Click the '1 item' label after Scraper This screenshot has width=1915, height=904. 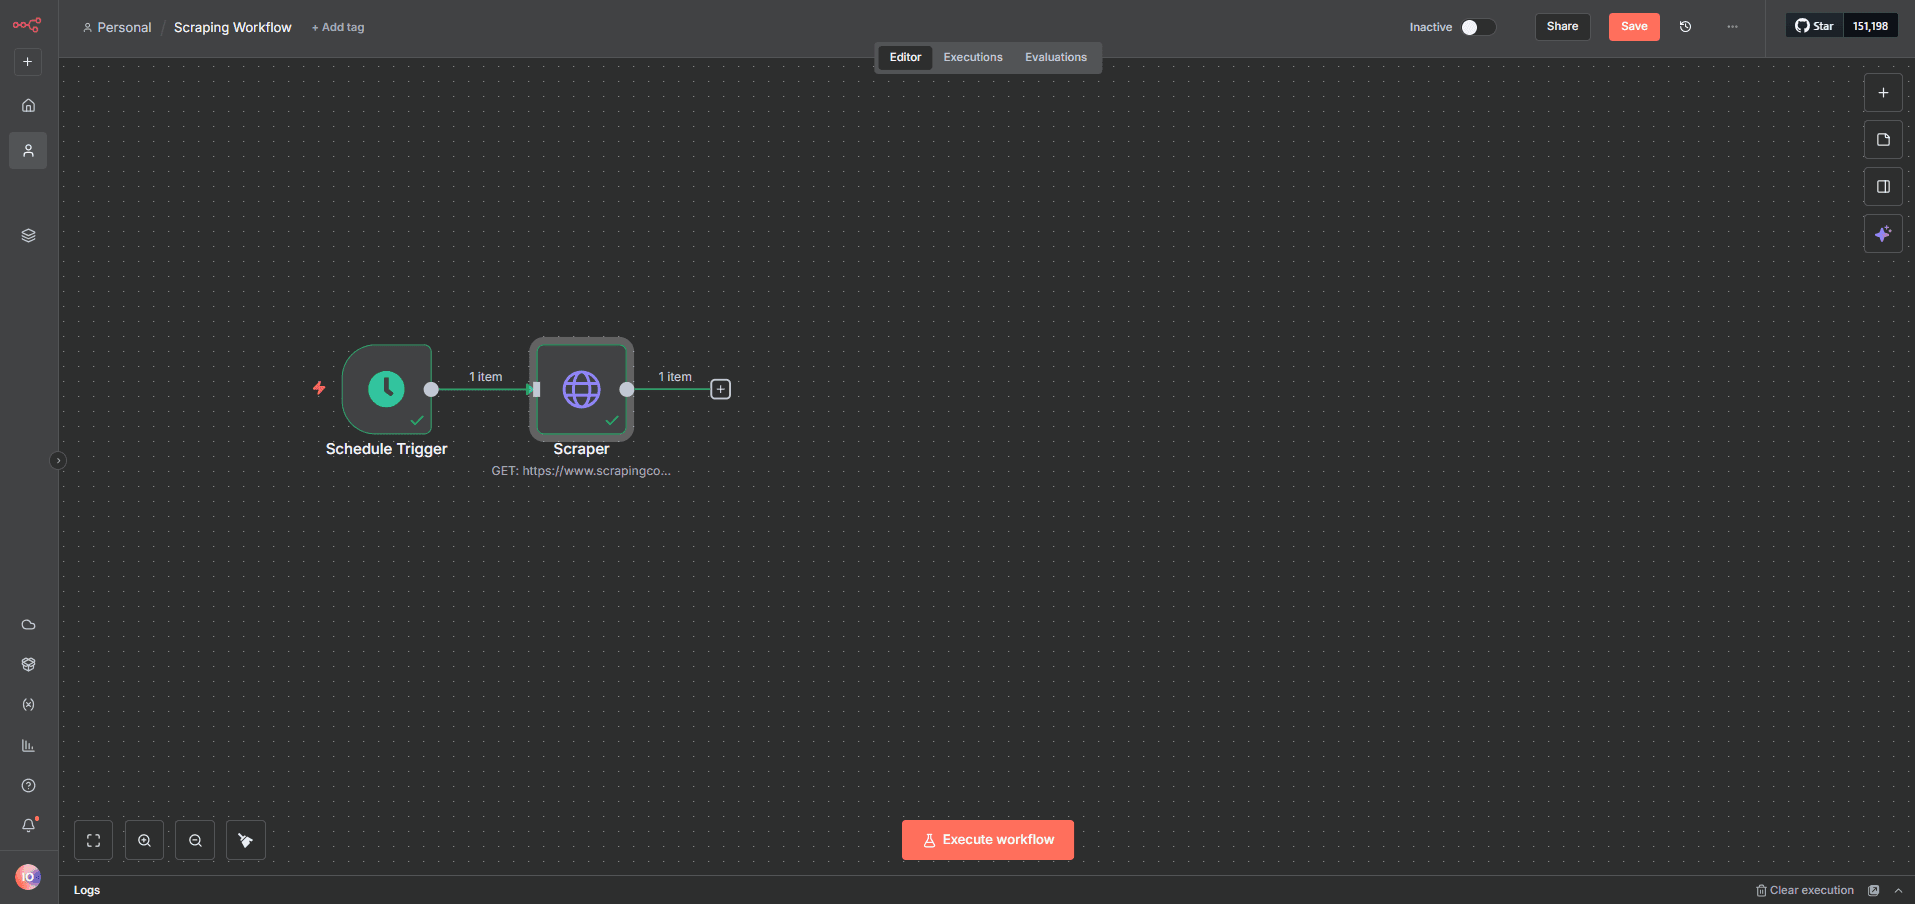point(675,377)
